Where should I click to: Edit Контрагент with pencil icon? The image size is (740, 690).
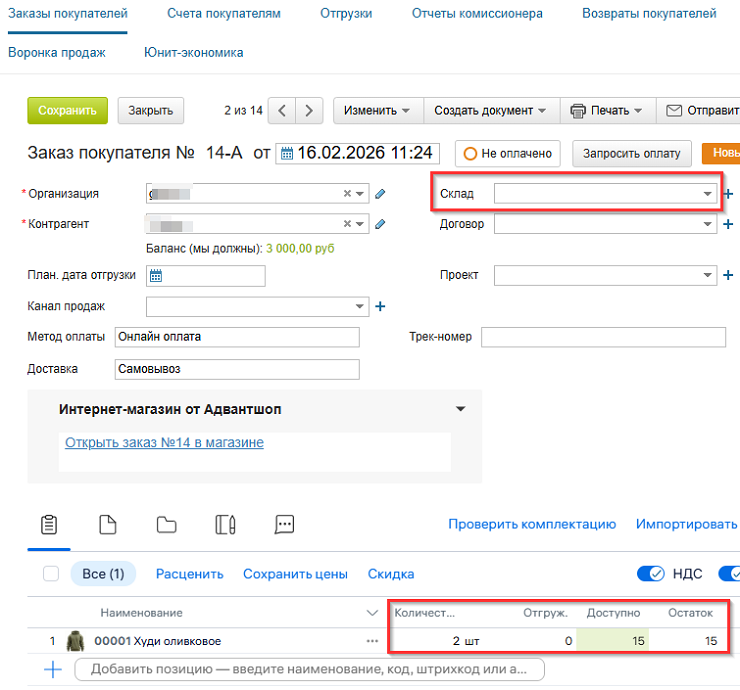(380, 224)
